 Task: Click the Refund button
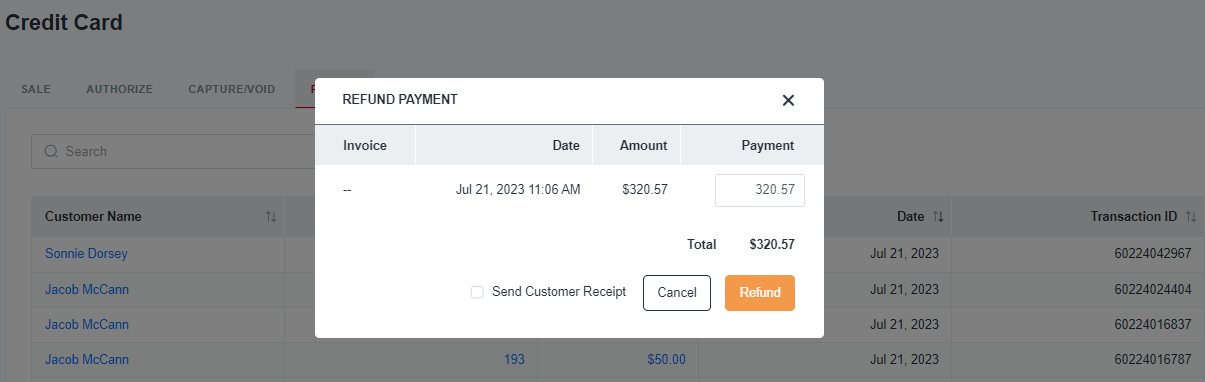(x=760, y=293)
